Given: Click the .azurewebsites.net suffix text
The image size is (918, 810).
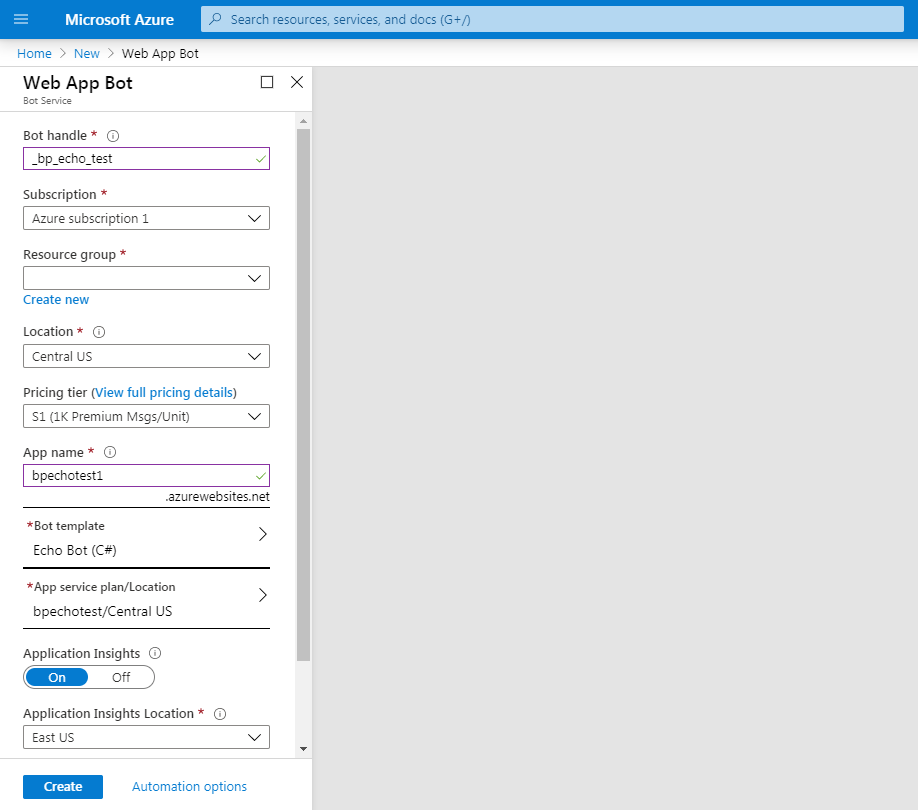Looking at the screenshot, I should [217, 497].
